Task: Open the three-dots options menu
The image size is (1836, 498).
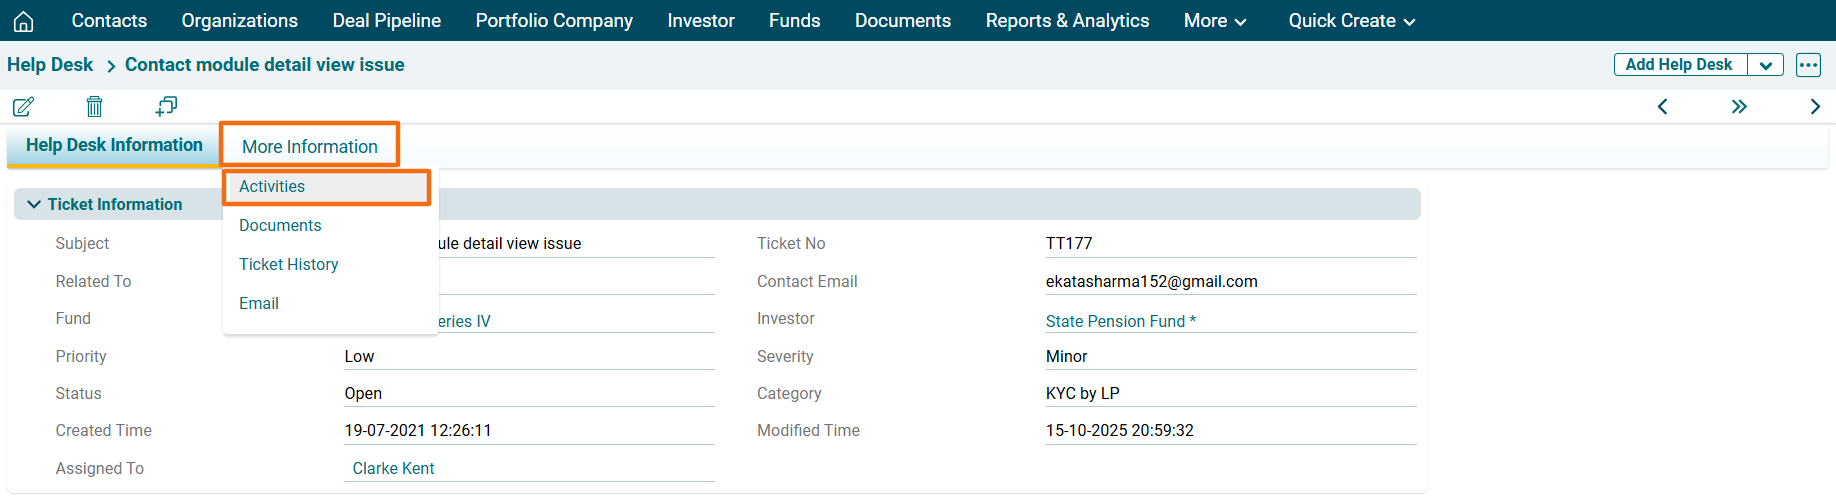Action: click(1808, 65)
